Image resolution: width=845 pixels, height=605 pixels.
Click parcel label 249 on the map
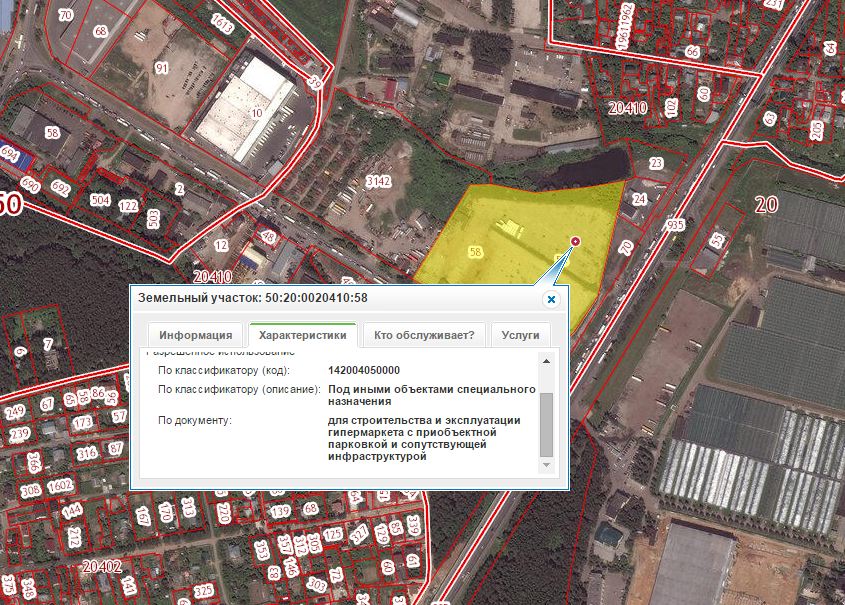click(x=15, y=412)
